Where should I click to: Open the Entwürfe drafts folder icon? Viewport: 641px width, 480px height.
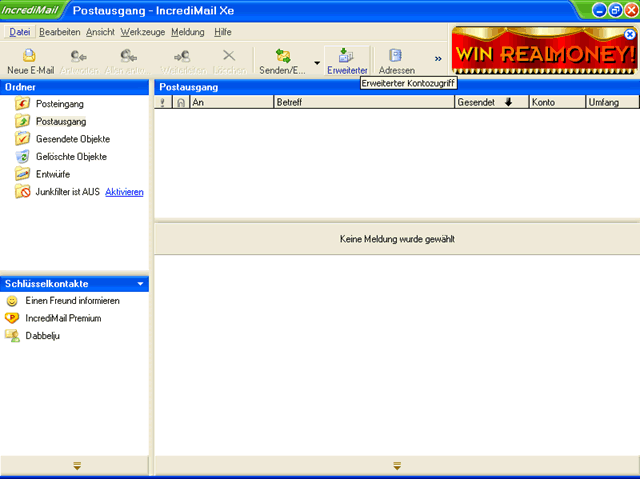tap(22, 174)
